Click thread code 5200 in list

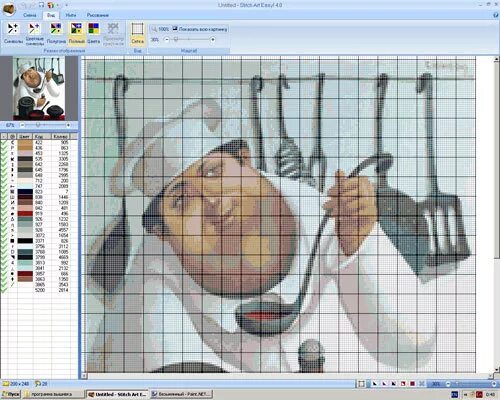click(x=40, y=290)
